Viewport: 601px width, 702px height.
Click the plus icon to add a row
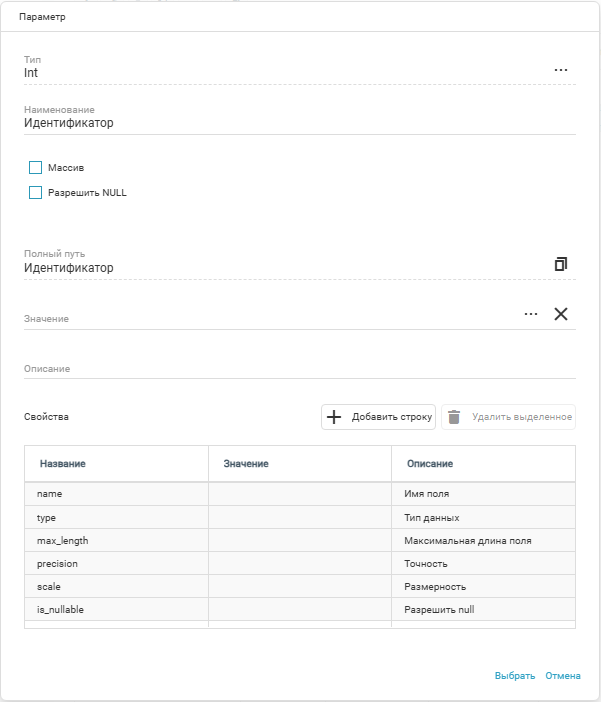[335, 417]
